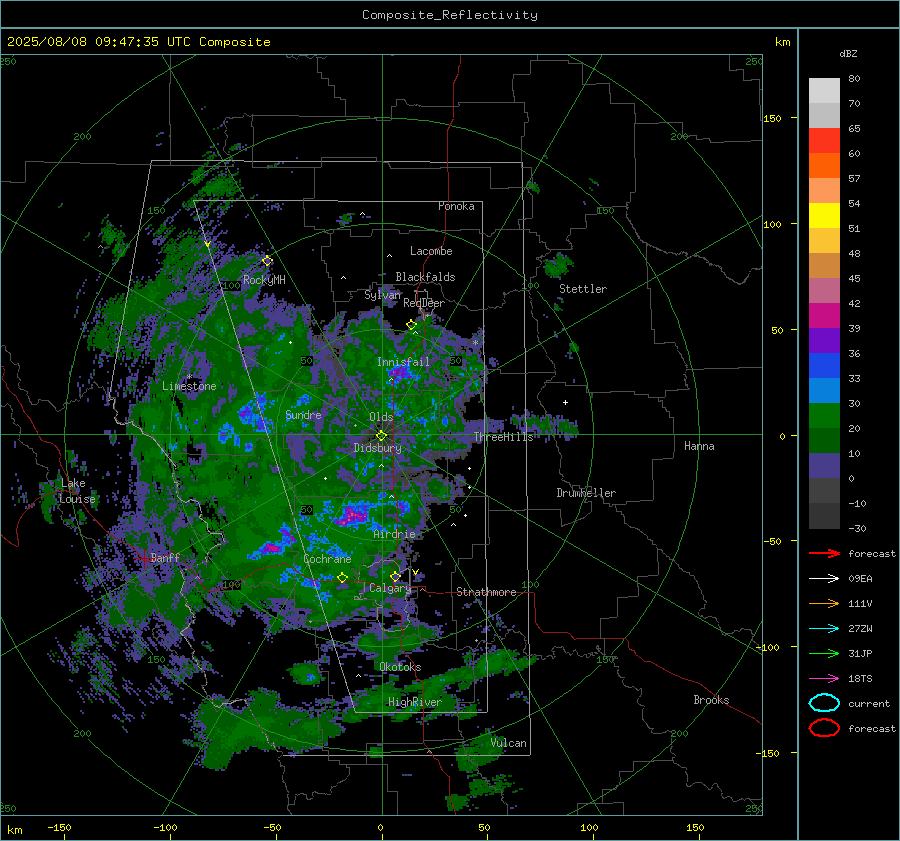Click the yellow diamond marker beside RockyMH
The width and height of the screenshot is (900, 841).
[267, 261]
